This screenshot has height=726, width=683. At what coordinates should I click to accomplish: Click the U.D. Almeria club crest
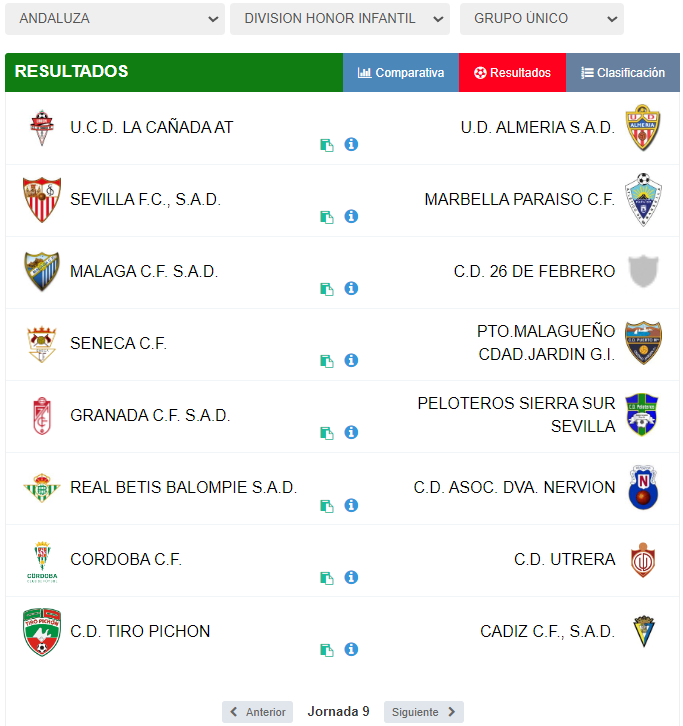(x=642, y=128)
